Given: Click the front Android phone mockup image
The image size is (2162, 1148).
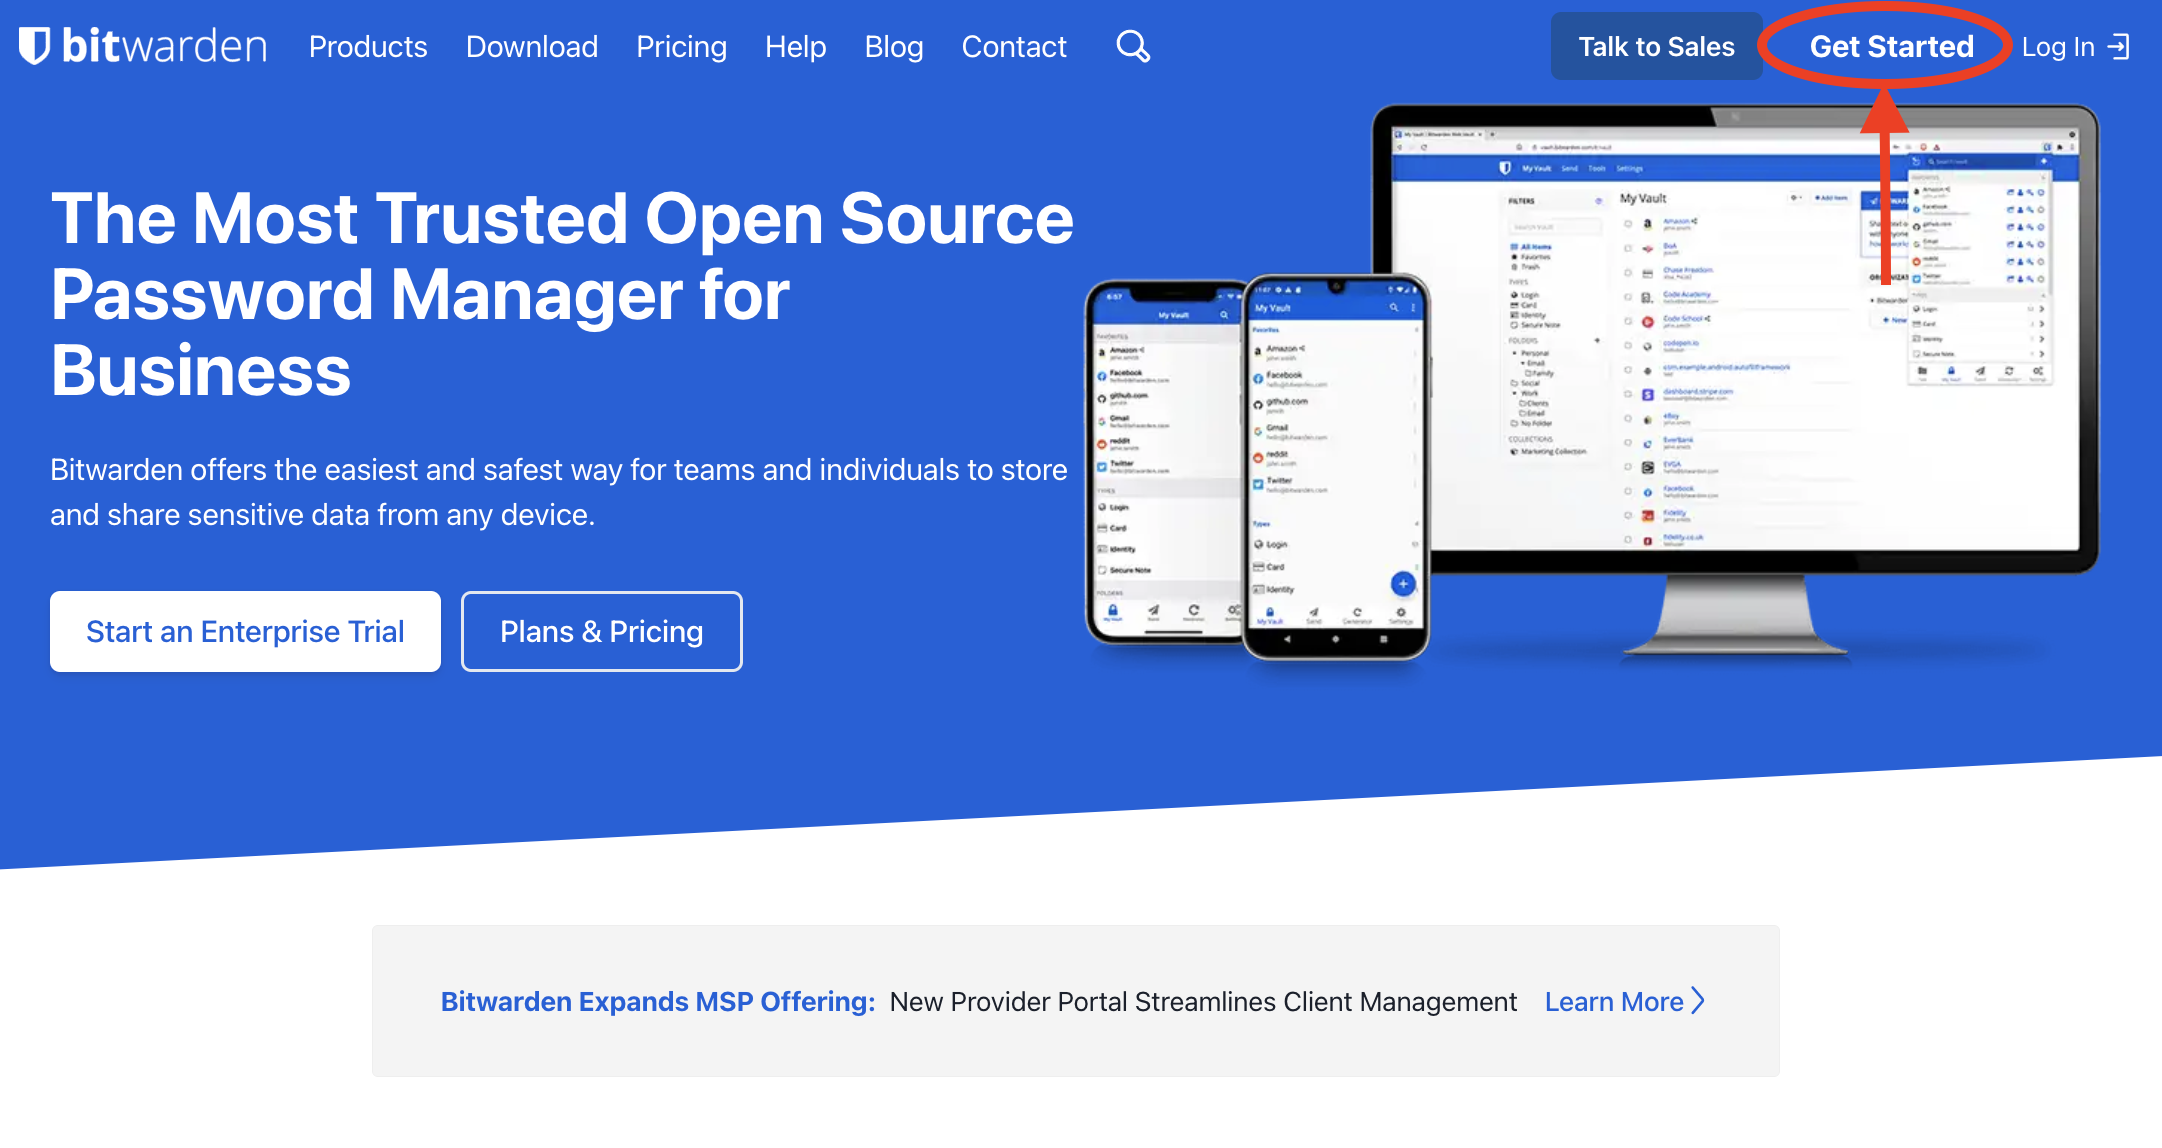Looking at the screenshot, I should [x=1336, y=466].
